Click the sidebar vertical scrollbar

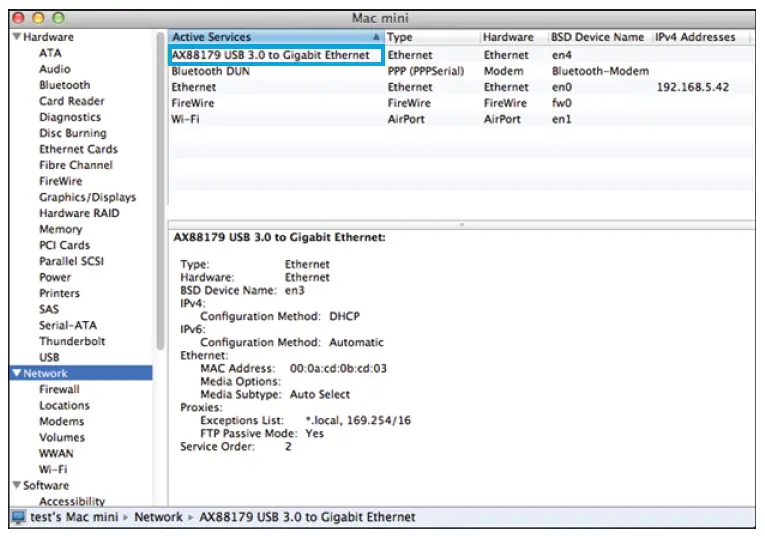tap(160, 200)
